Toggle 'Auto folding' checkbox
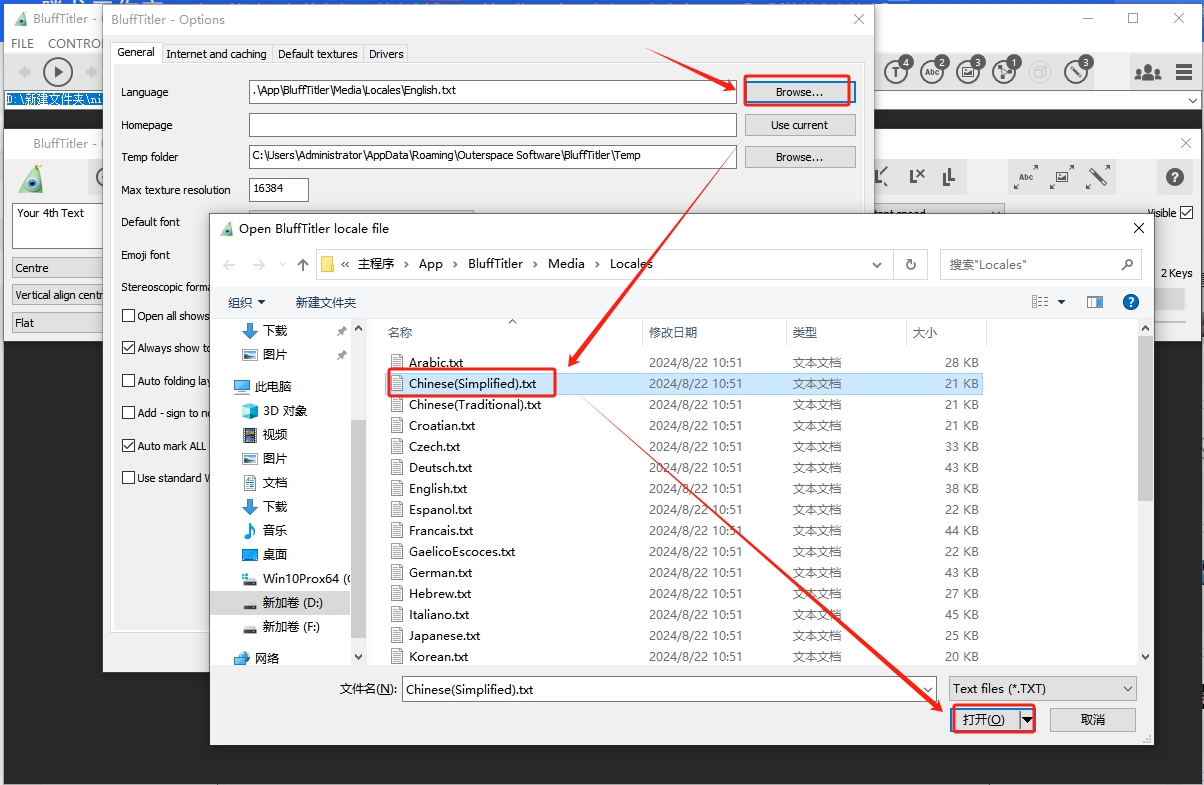Screen dimensions: 1204x785 click(128, 381)
